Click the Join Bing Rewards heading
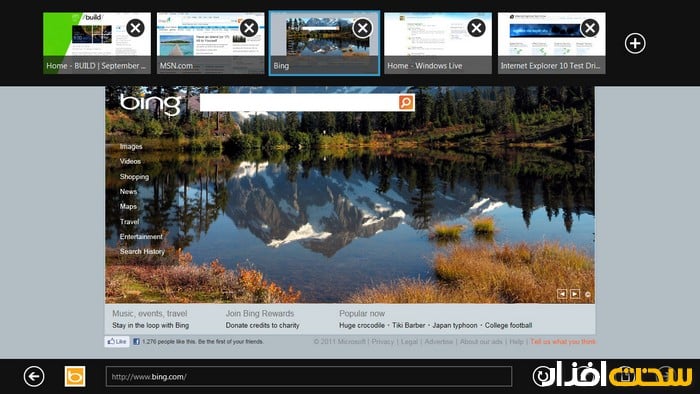700x394 pixels. pyautogui.click(x=260, y=313)
